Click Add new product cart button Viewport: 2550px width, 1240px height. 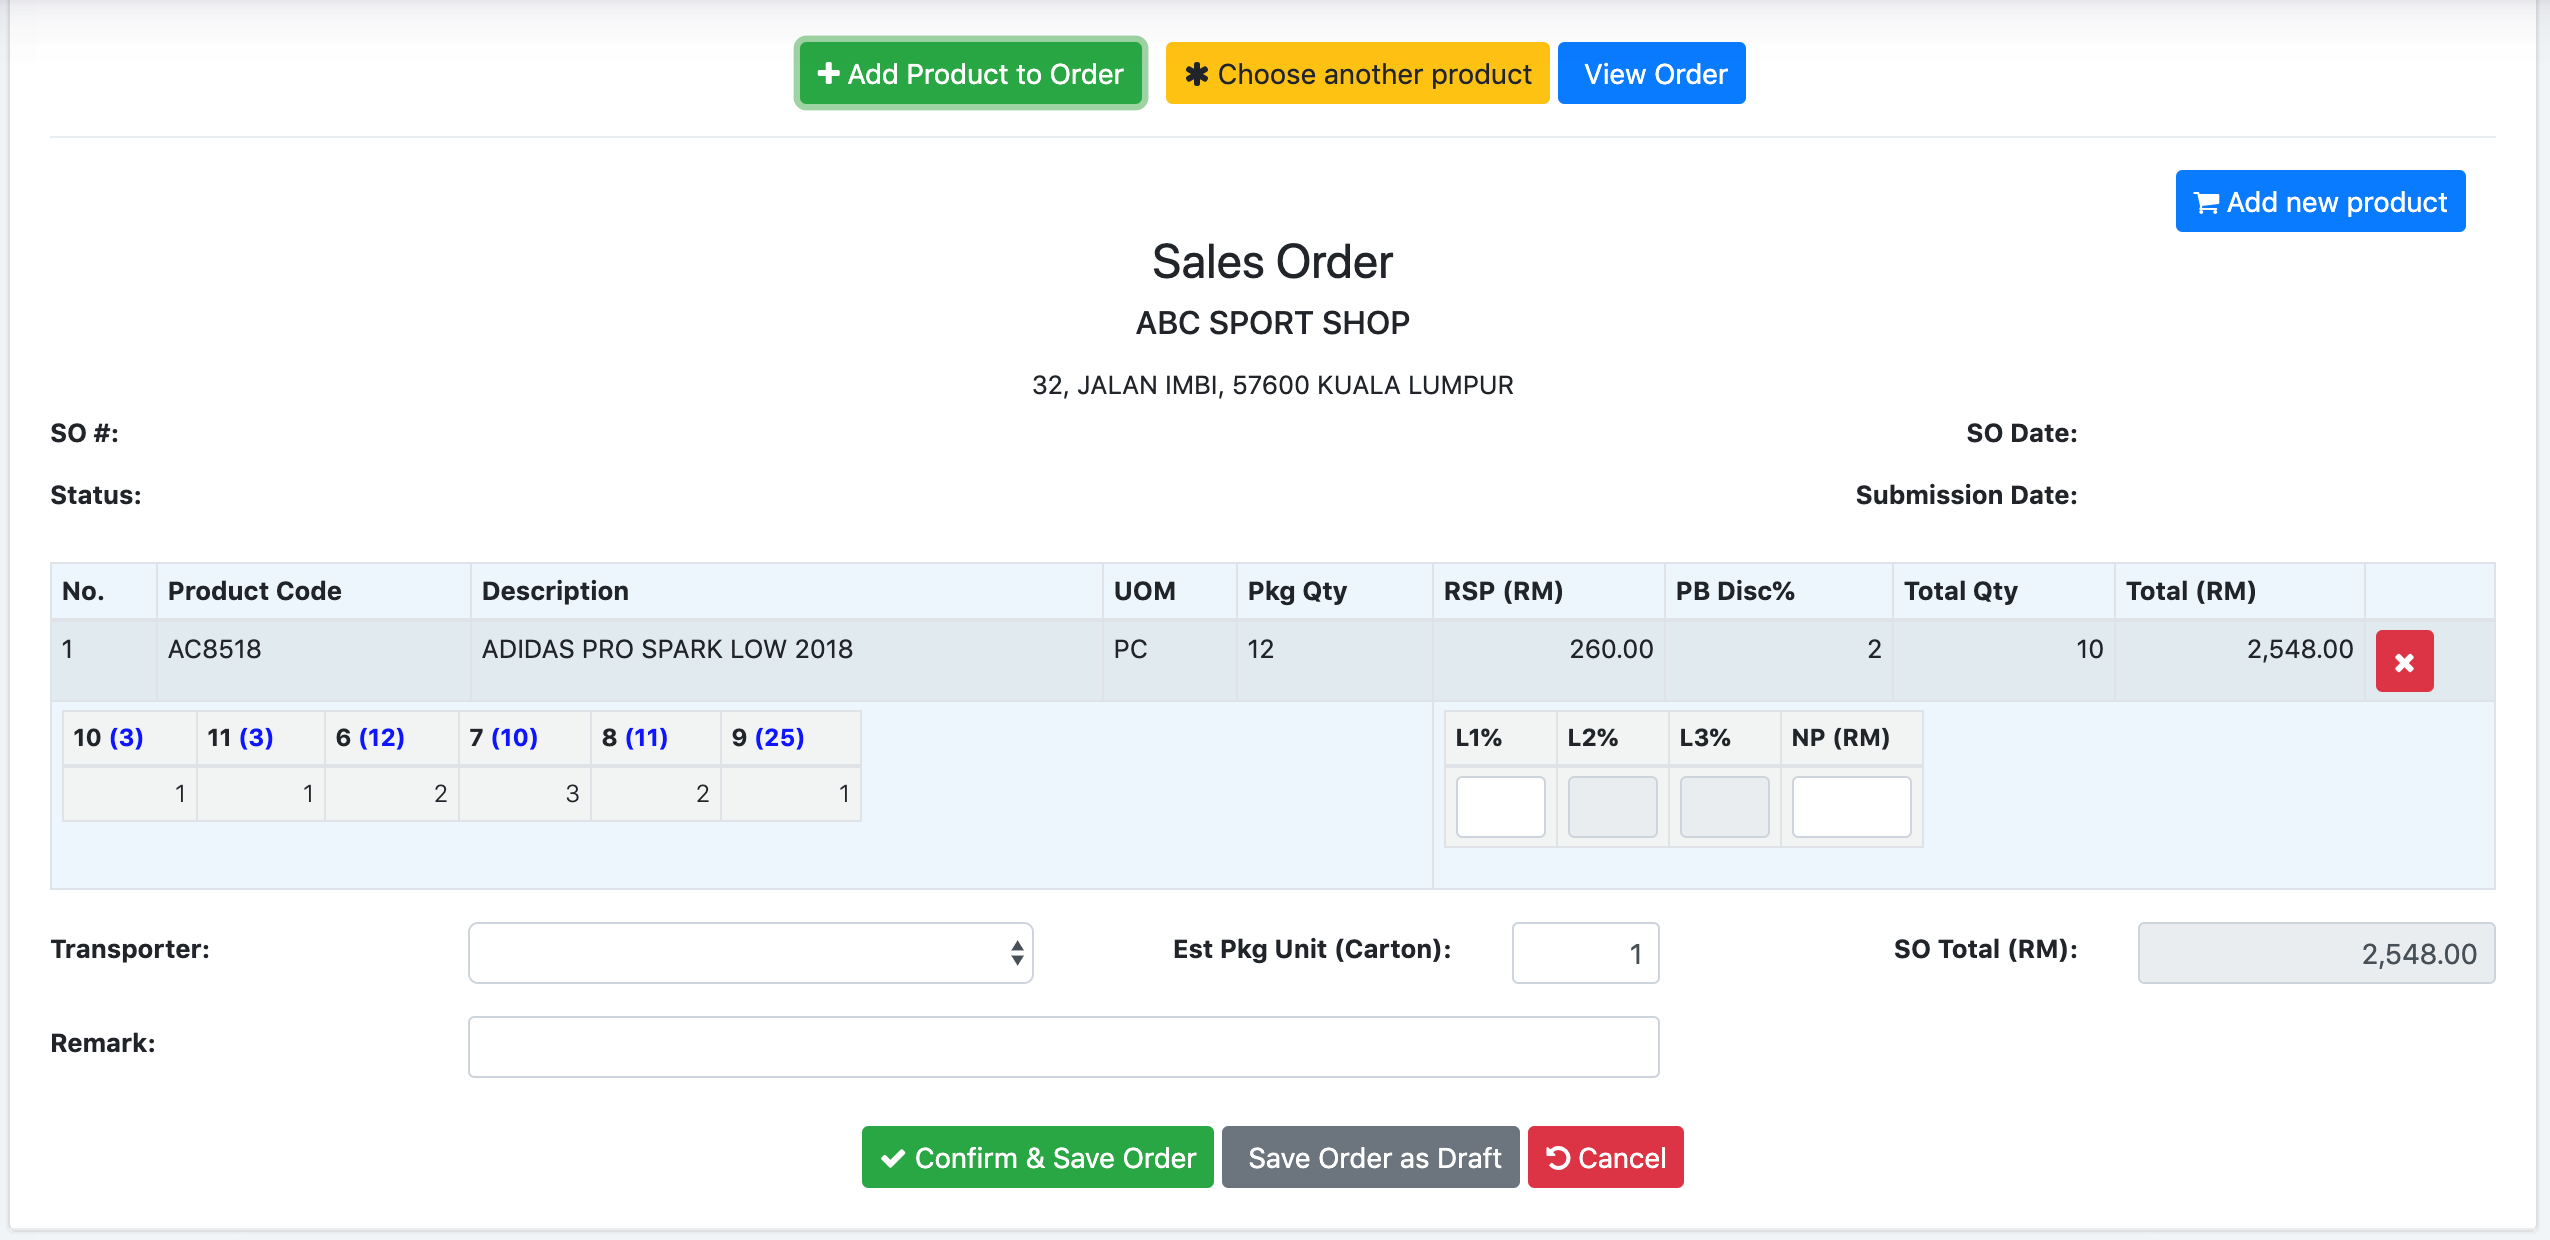[x=2319, y=202]
